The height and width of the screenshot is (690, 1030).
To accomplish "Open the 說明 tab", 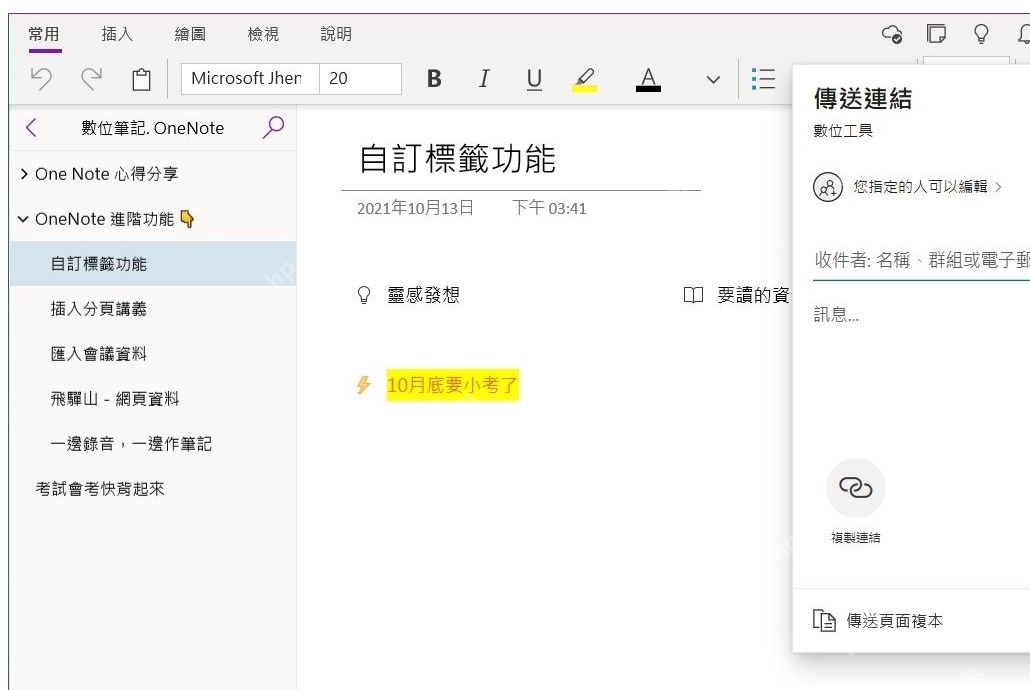I will pyautogui.click(x=336, y=34).
